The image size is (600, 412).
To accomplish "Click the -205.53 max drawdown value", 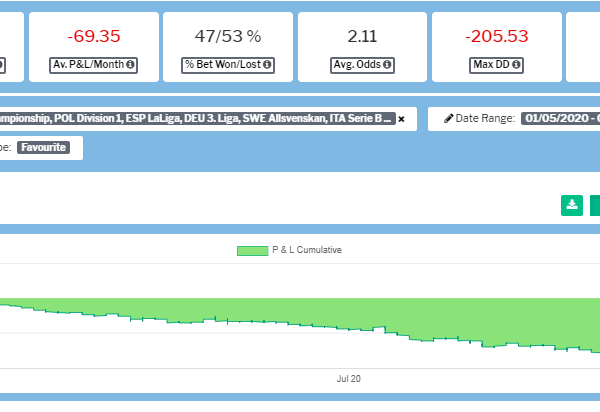I will coord(497,36).
